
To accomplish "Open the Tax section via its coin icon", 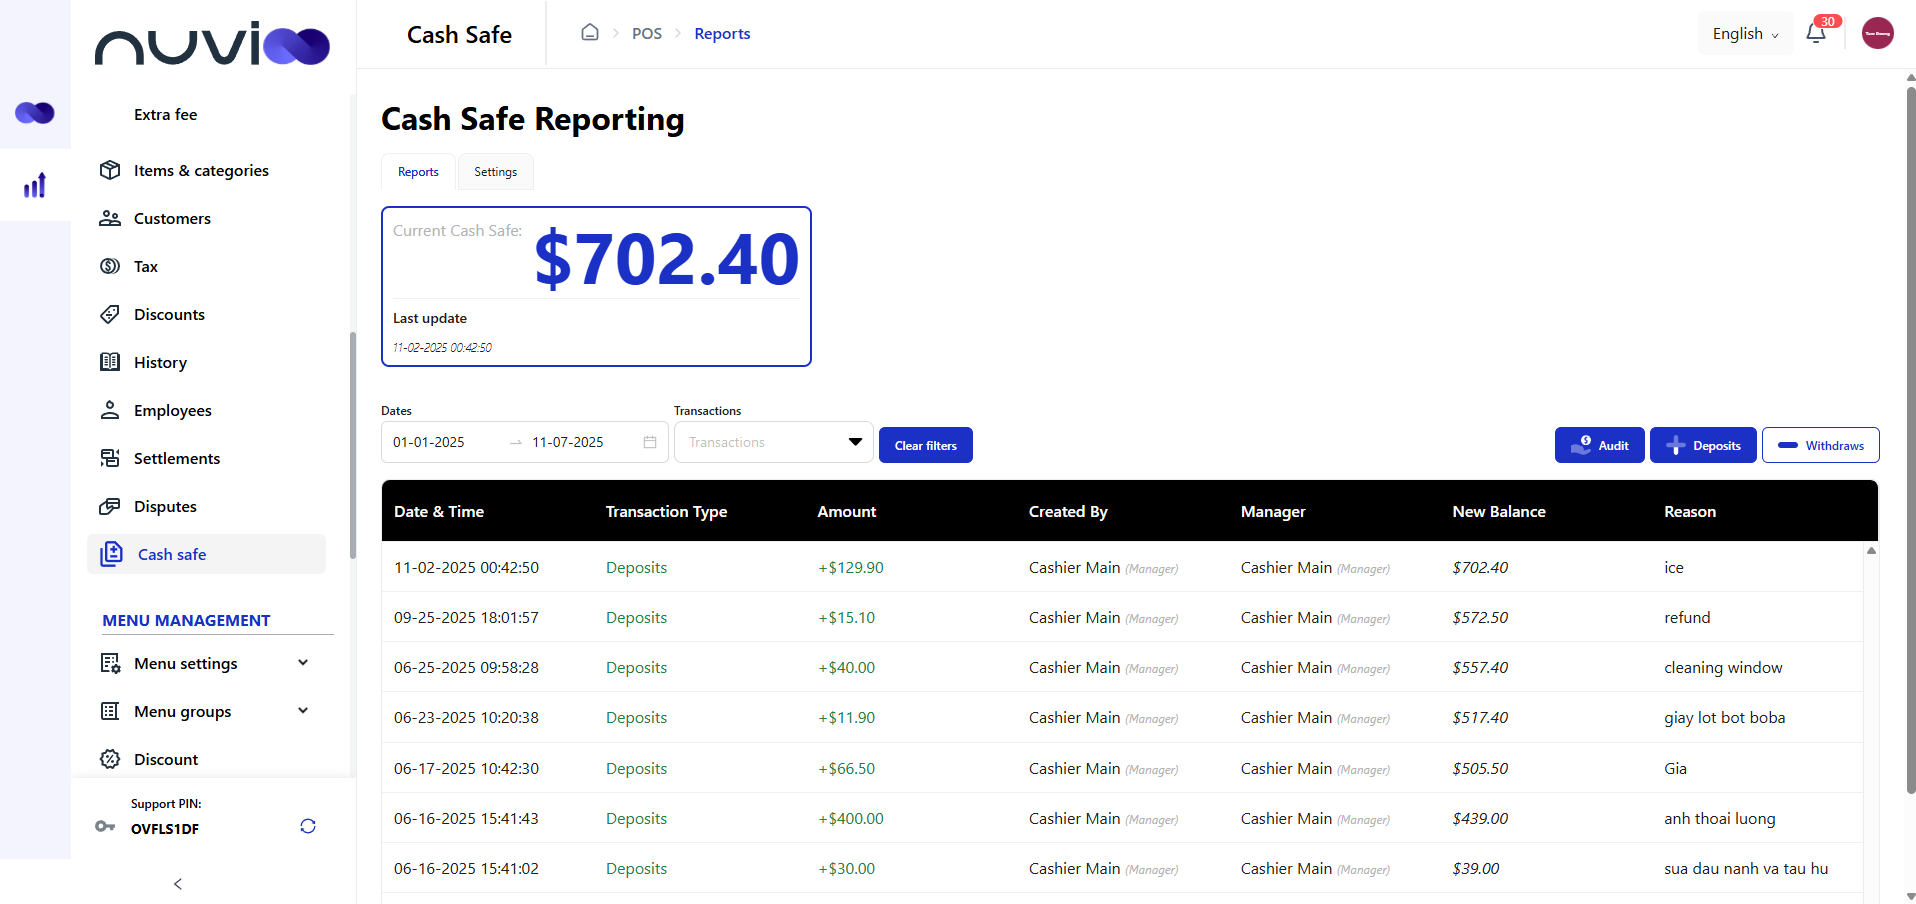I will (x=110, y=266).
